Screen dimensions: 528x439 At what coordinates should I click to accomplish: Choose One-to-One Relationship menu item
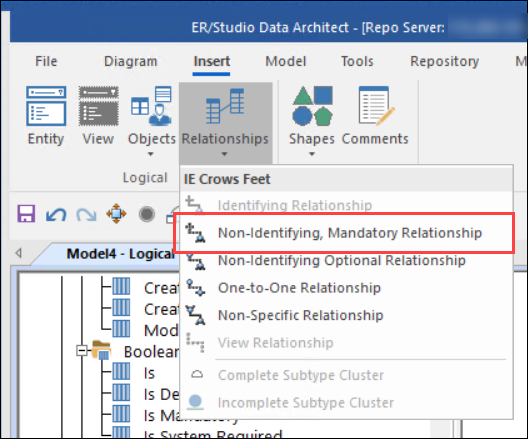point(346,288)
